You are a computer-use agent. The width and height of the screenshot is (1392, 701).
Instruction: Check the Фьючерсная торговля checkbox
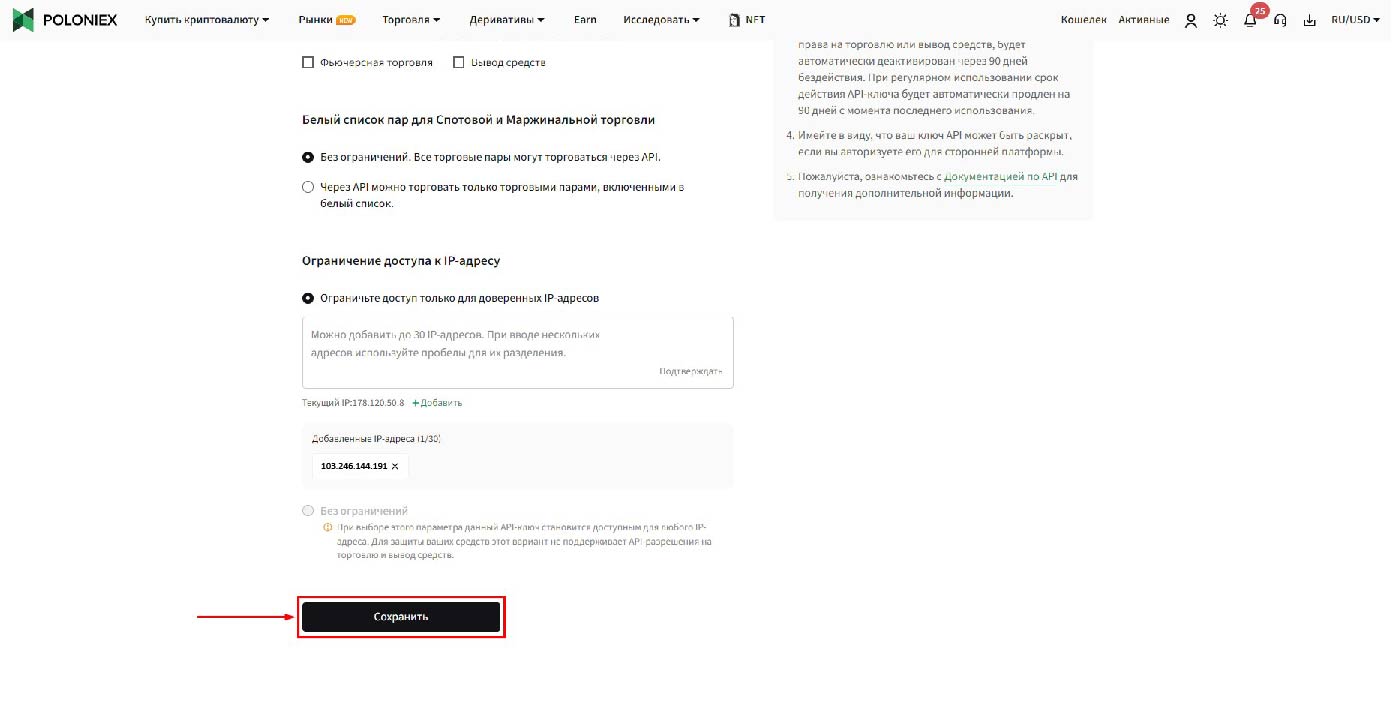tap(308, 62)
